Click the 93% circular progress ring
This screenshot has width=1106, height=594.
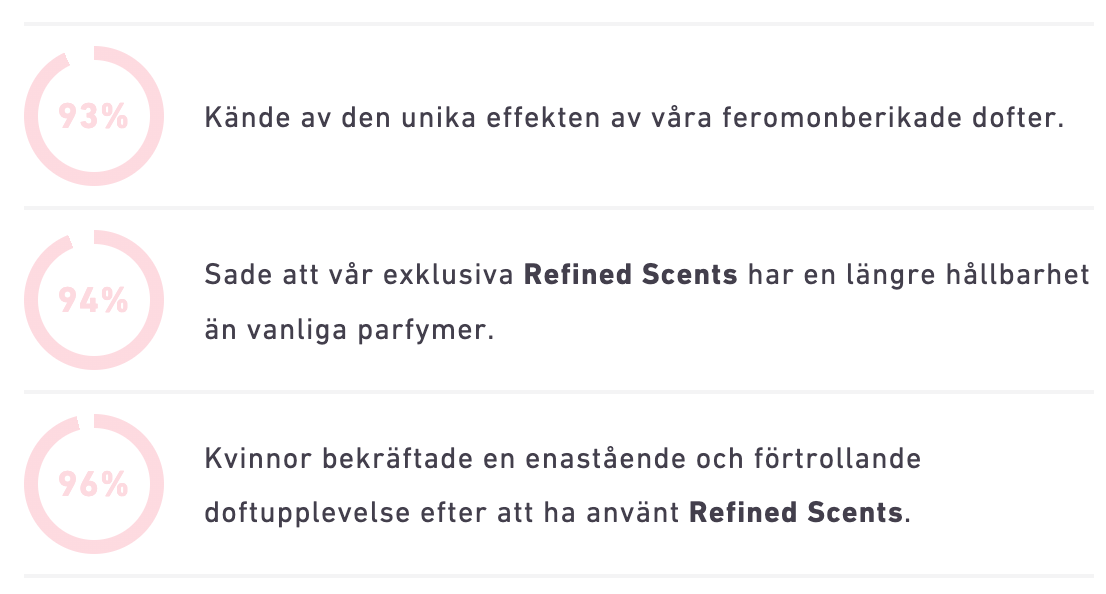click(94, 116)
